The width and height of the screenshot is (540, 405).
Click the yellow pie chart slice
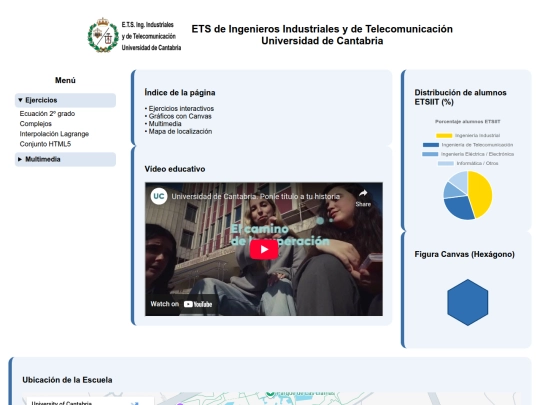point(481,193)
